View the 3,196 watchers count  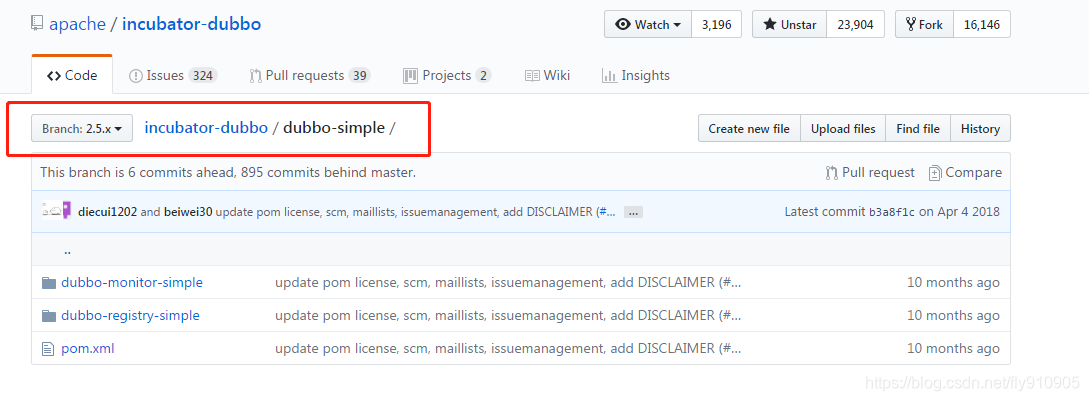[x=716, y=24]
